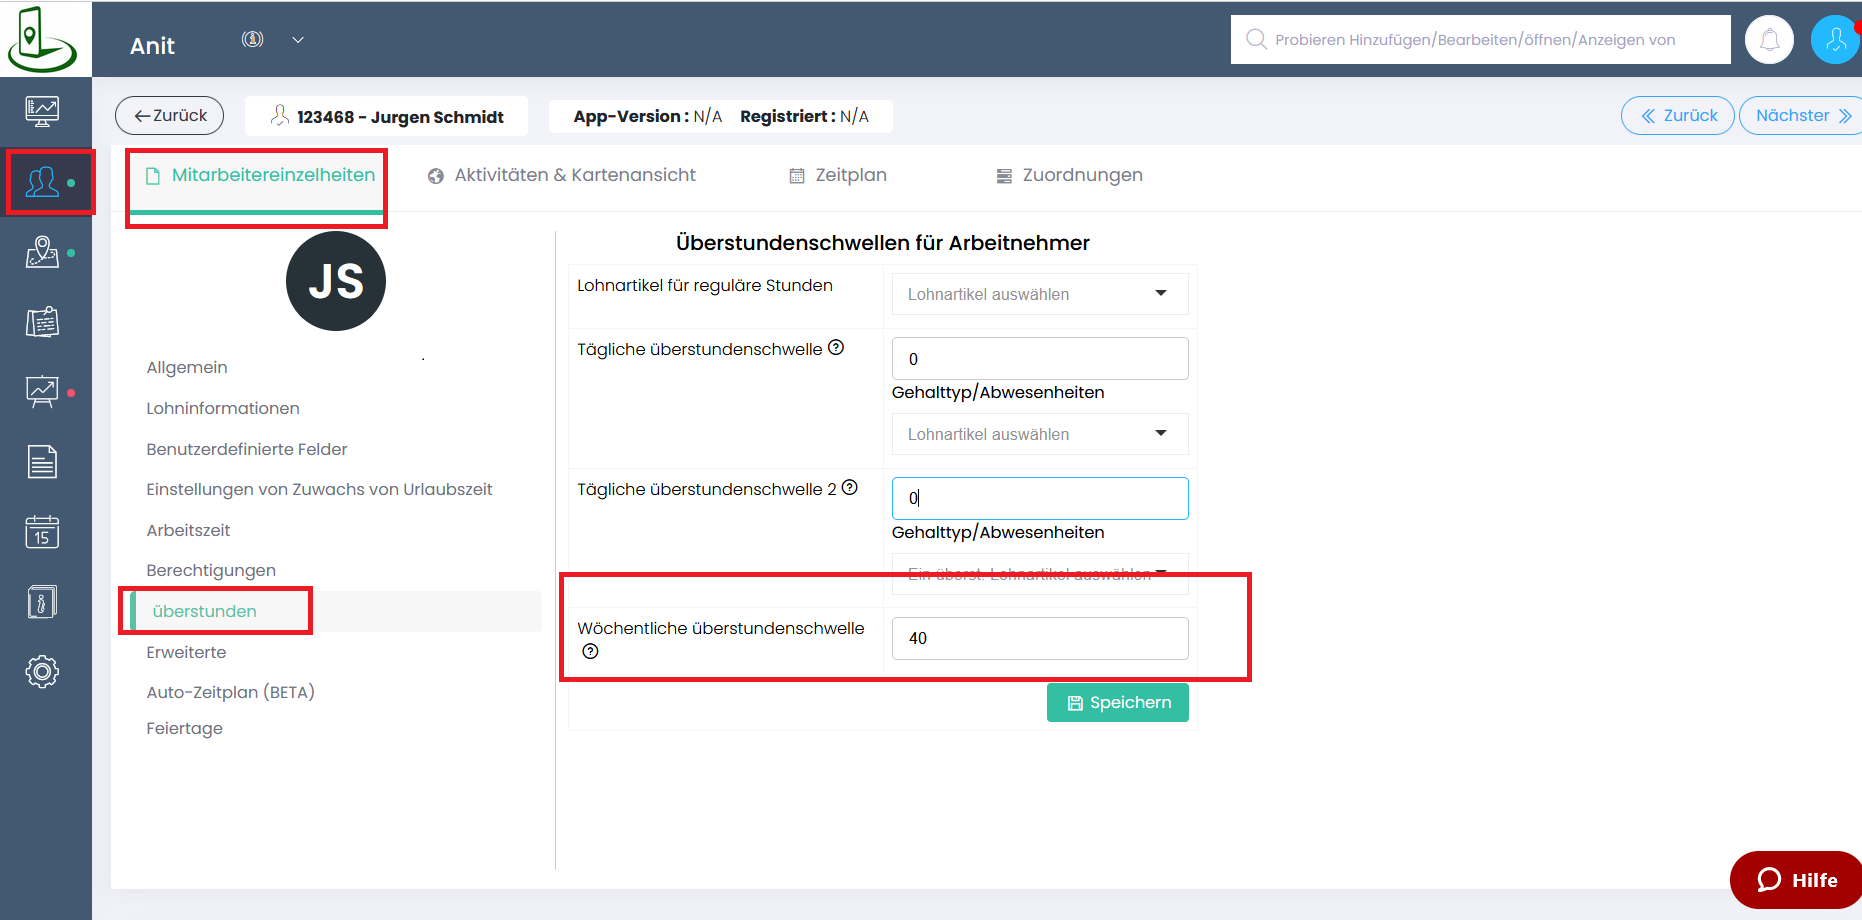Click help icon under Wöchentliche überstundenschwelle
This screenshot has height=920, width=1862.
point(590,652)
